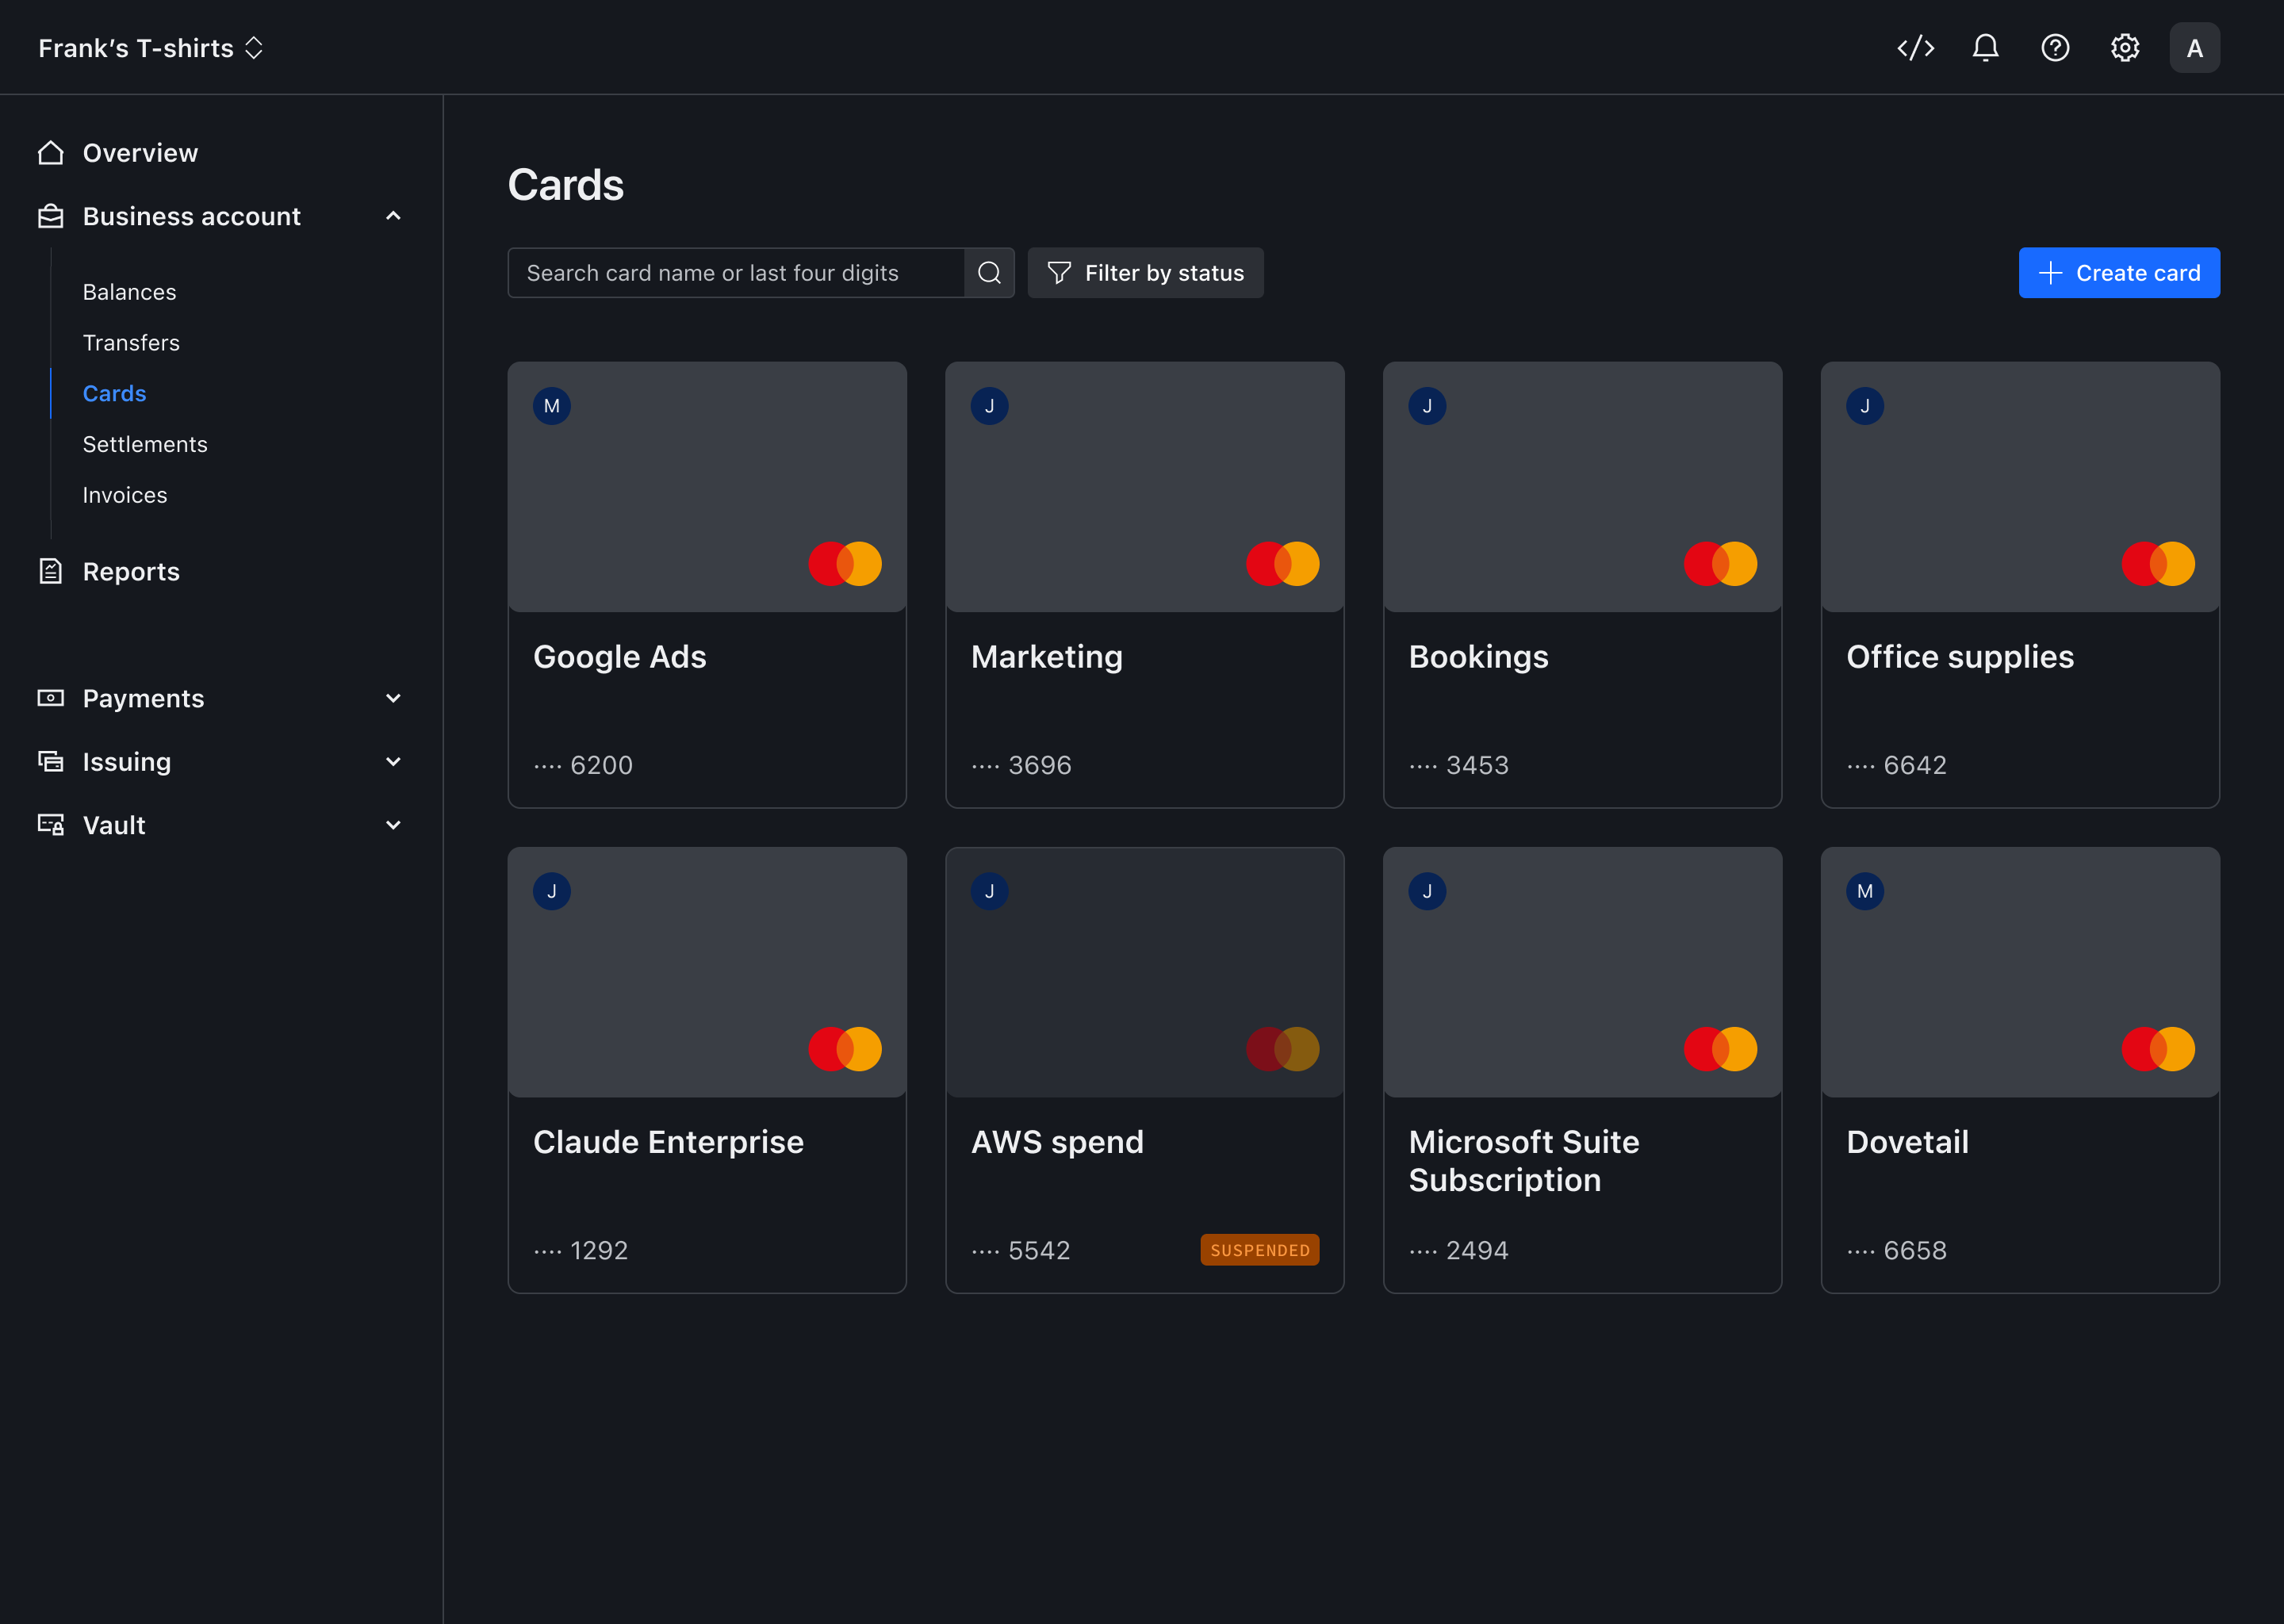Focus the search card name input

point(736,273)
